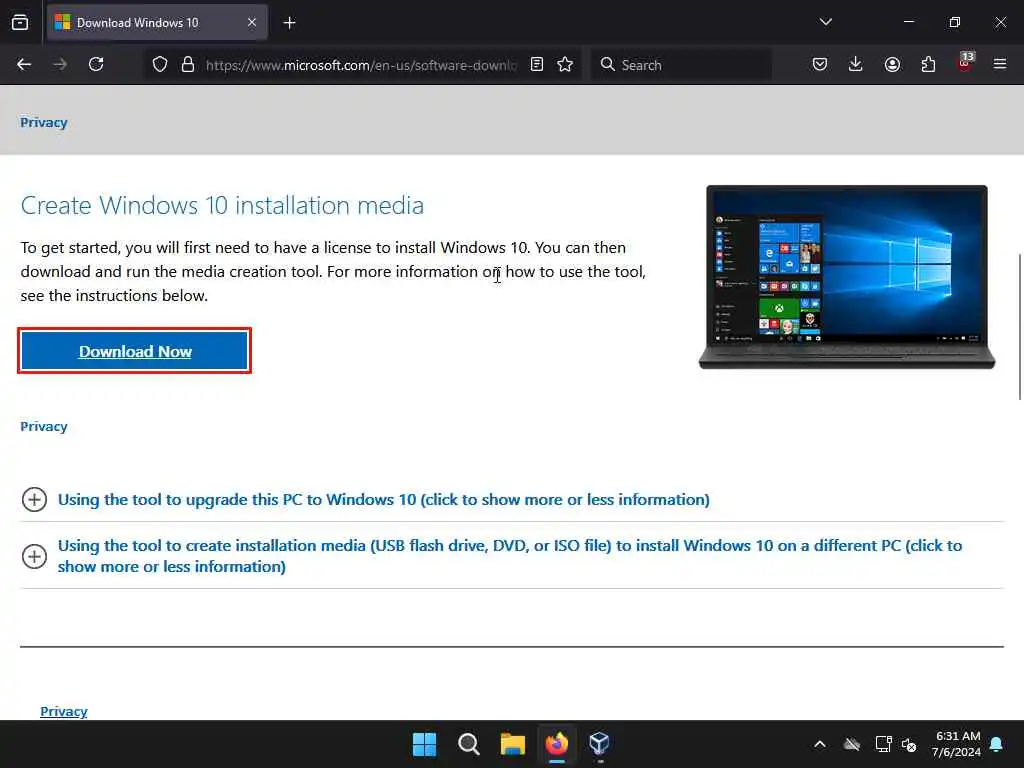This screenshot has height=768, width=1024.
Task: Select the Download Windows 10 tab
Action: (157, 23)
